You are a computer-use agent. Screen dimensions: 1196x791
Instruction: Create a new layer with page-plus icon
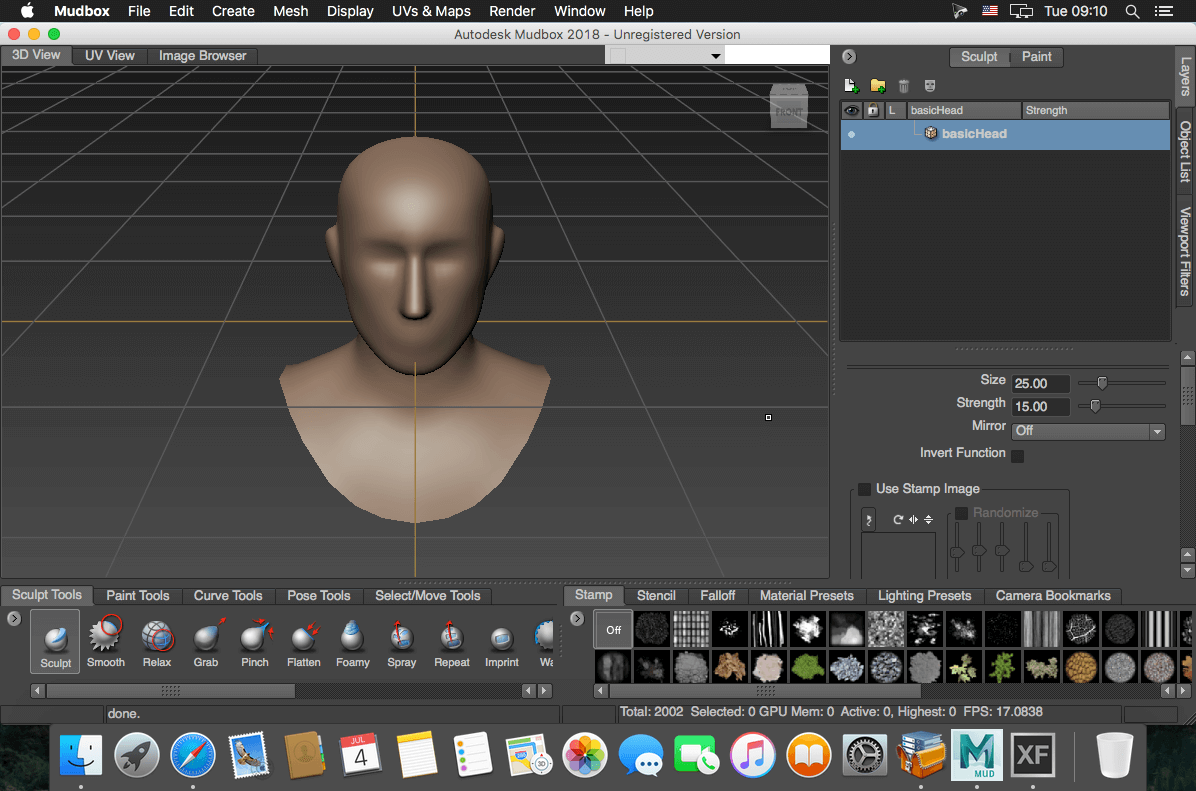[851, 85]
